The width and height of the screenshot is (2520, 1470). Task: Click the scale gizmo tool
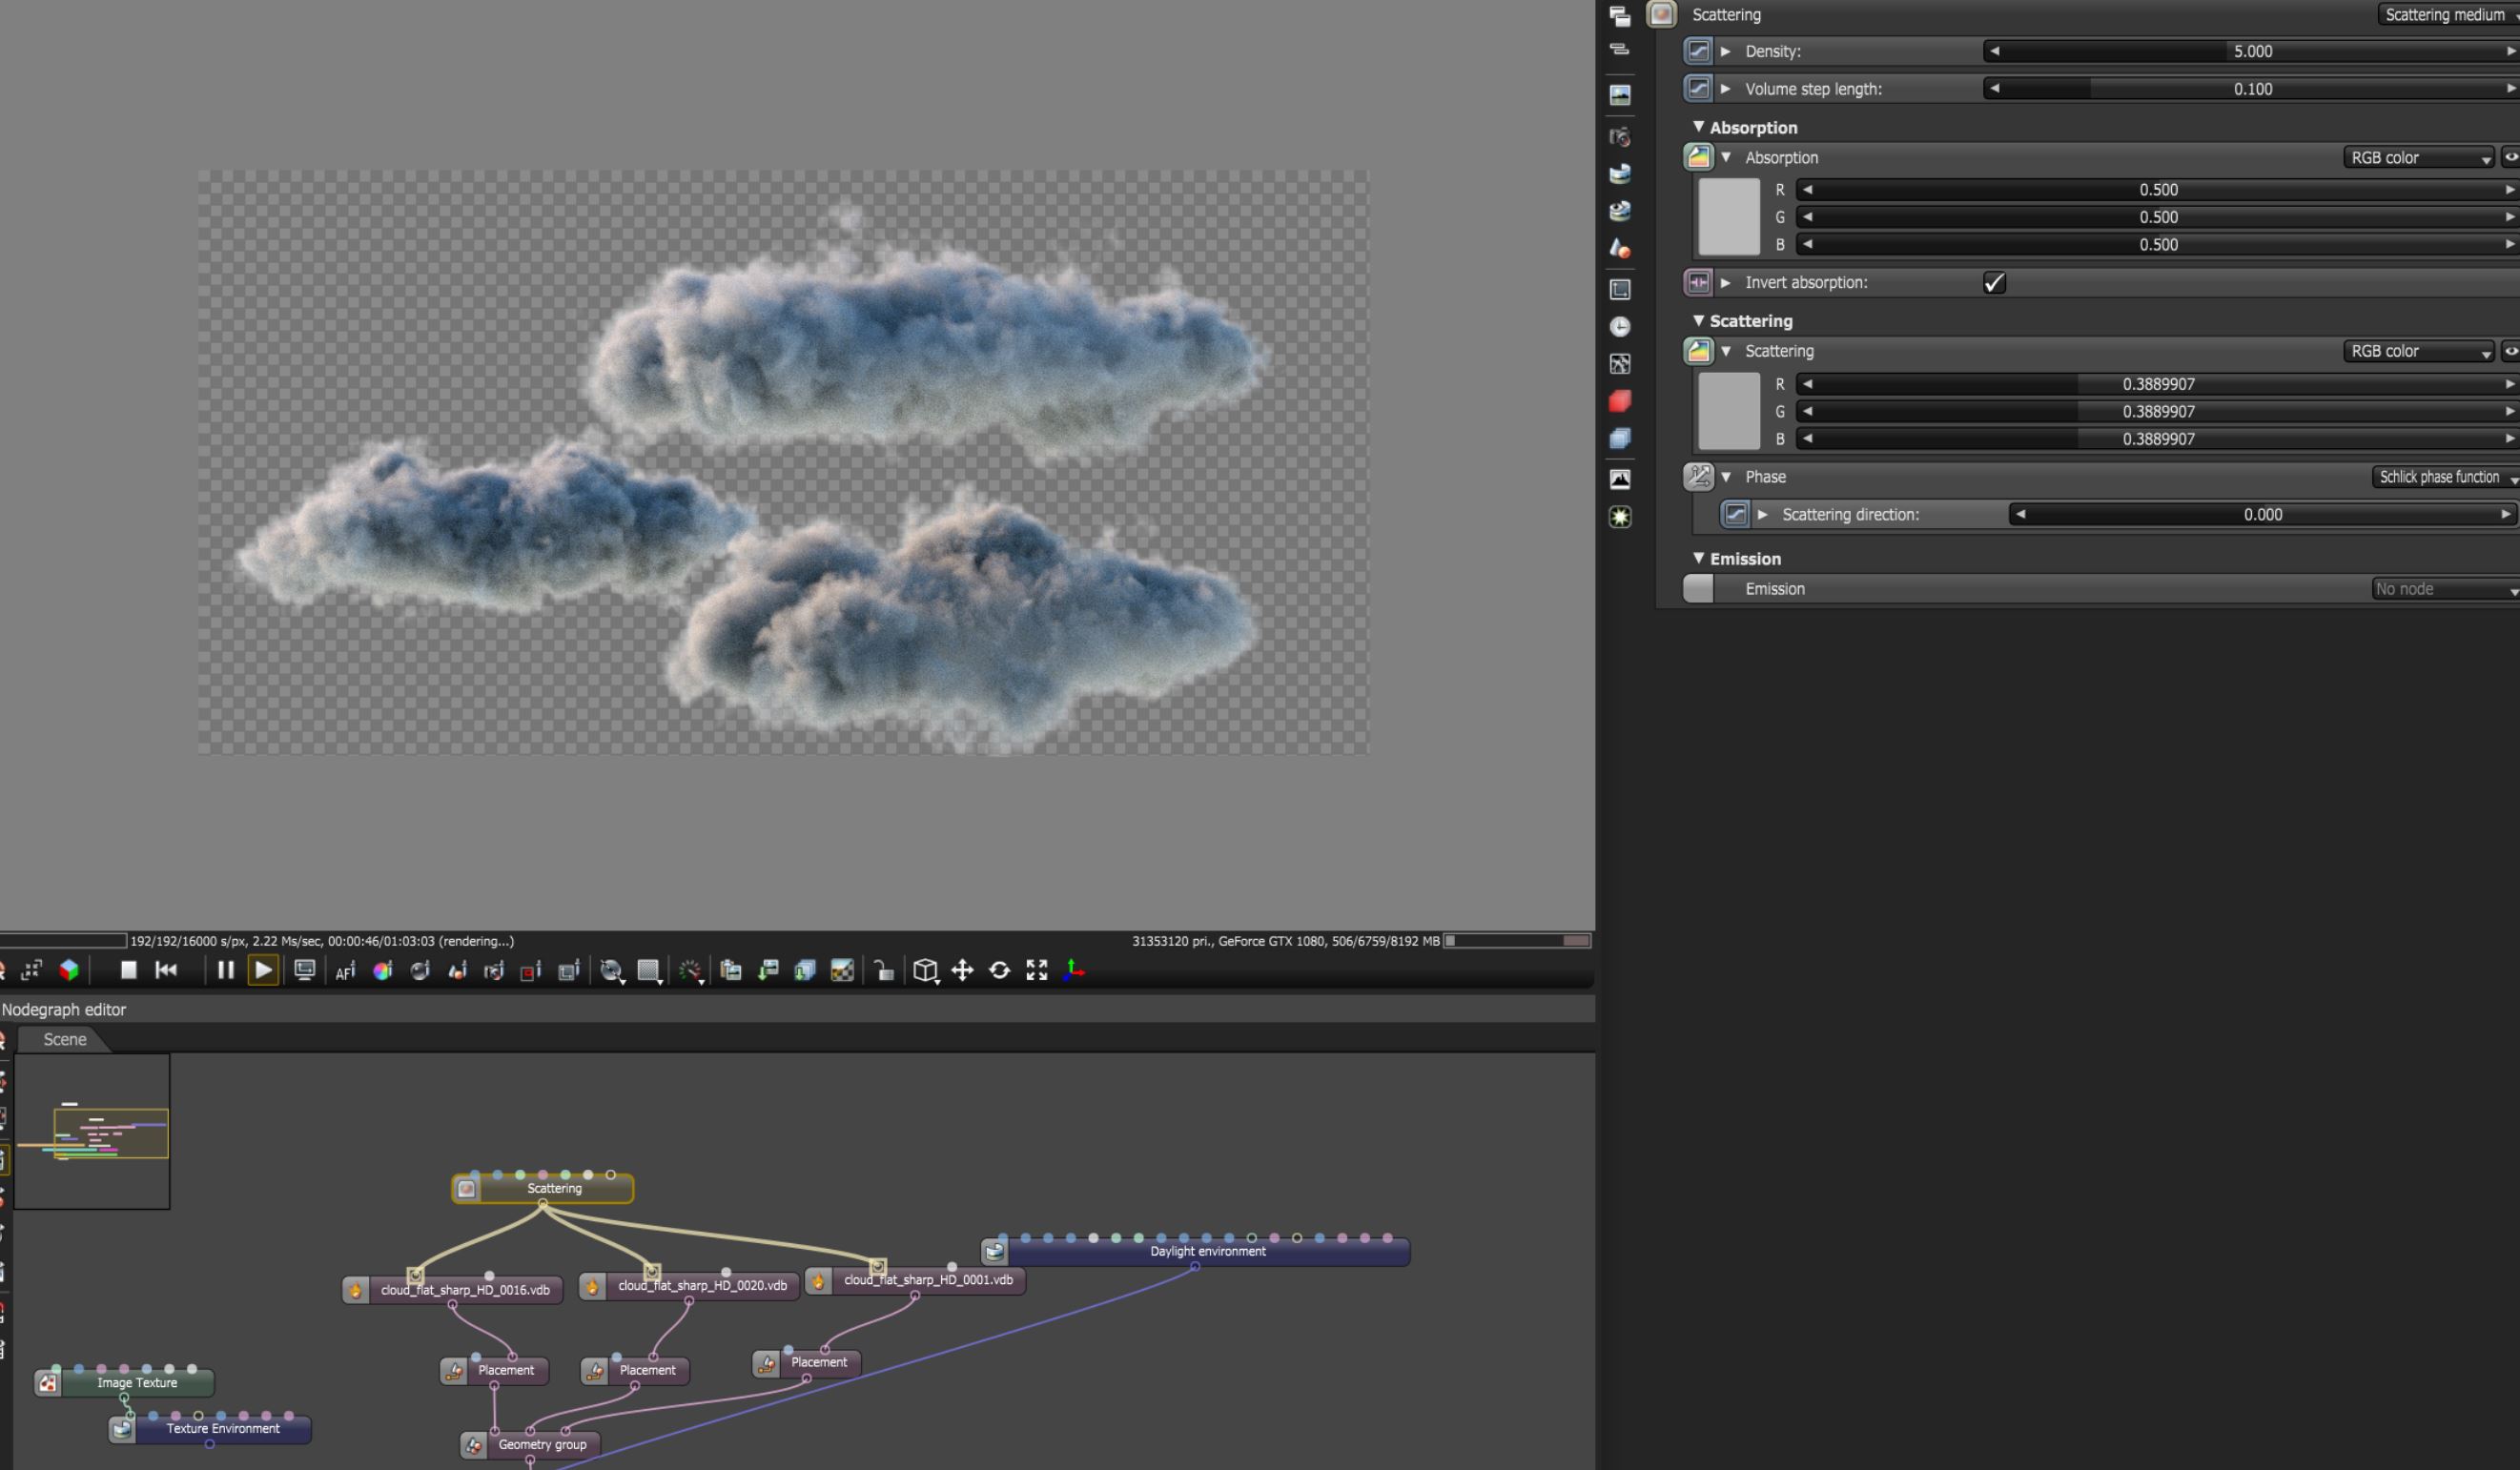(1037, 970)
